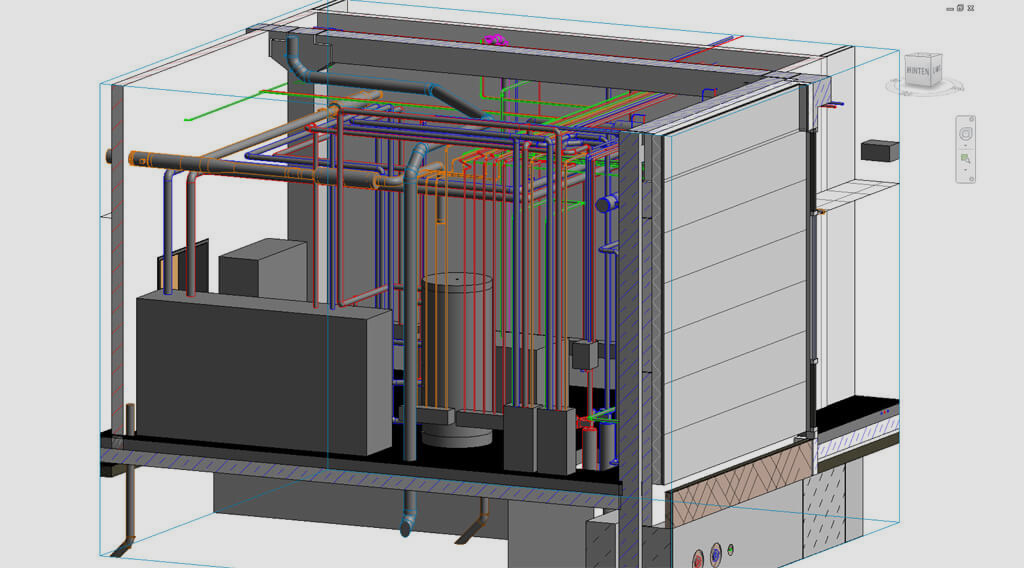Expand the zoom options dropdown arrow

[x=965, y=170]
